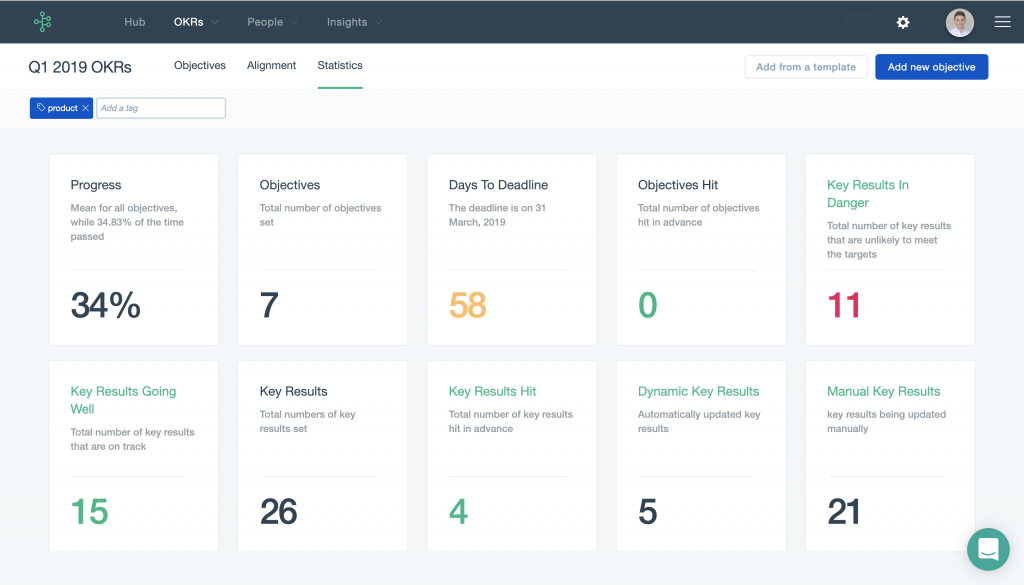This screenshot has width=1024, height=585.
Task: Expand the Insights dropdown chevron
Action: pos(378,22)
